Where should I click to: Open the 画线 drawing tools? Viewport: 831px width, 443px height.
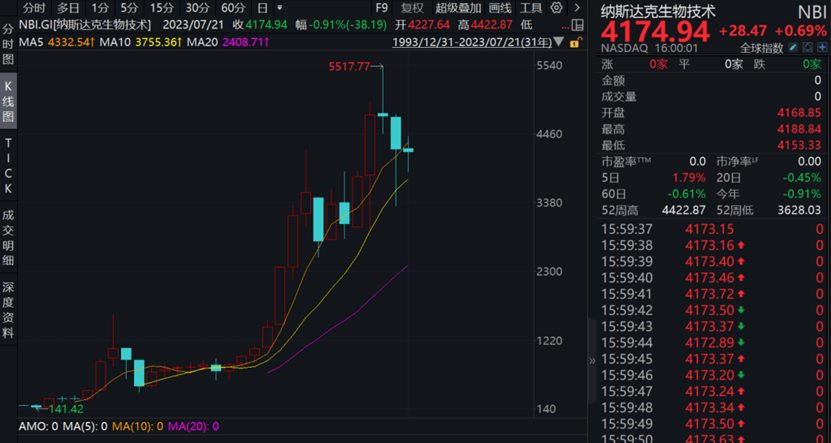pyautogui.click(x=500, y=8)
